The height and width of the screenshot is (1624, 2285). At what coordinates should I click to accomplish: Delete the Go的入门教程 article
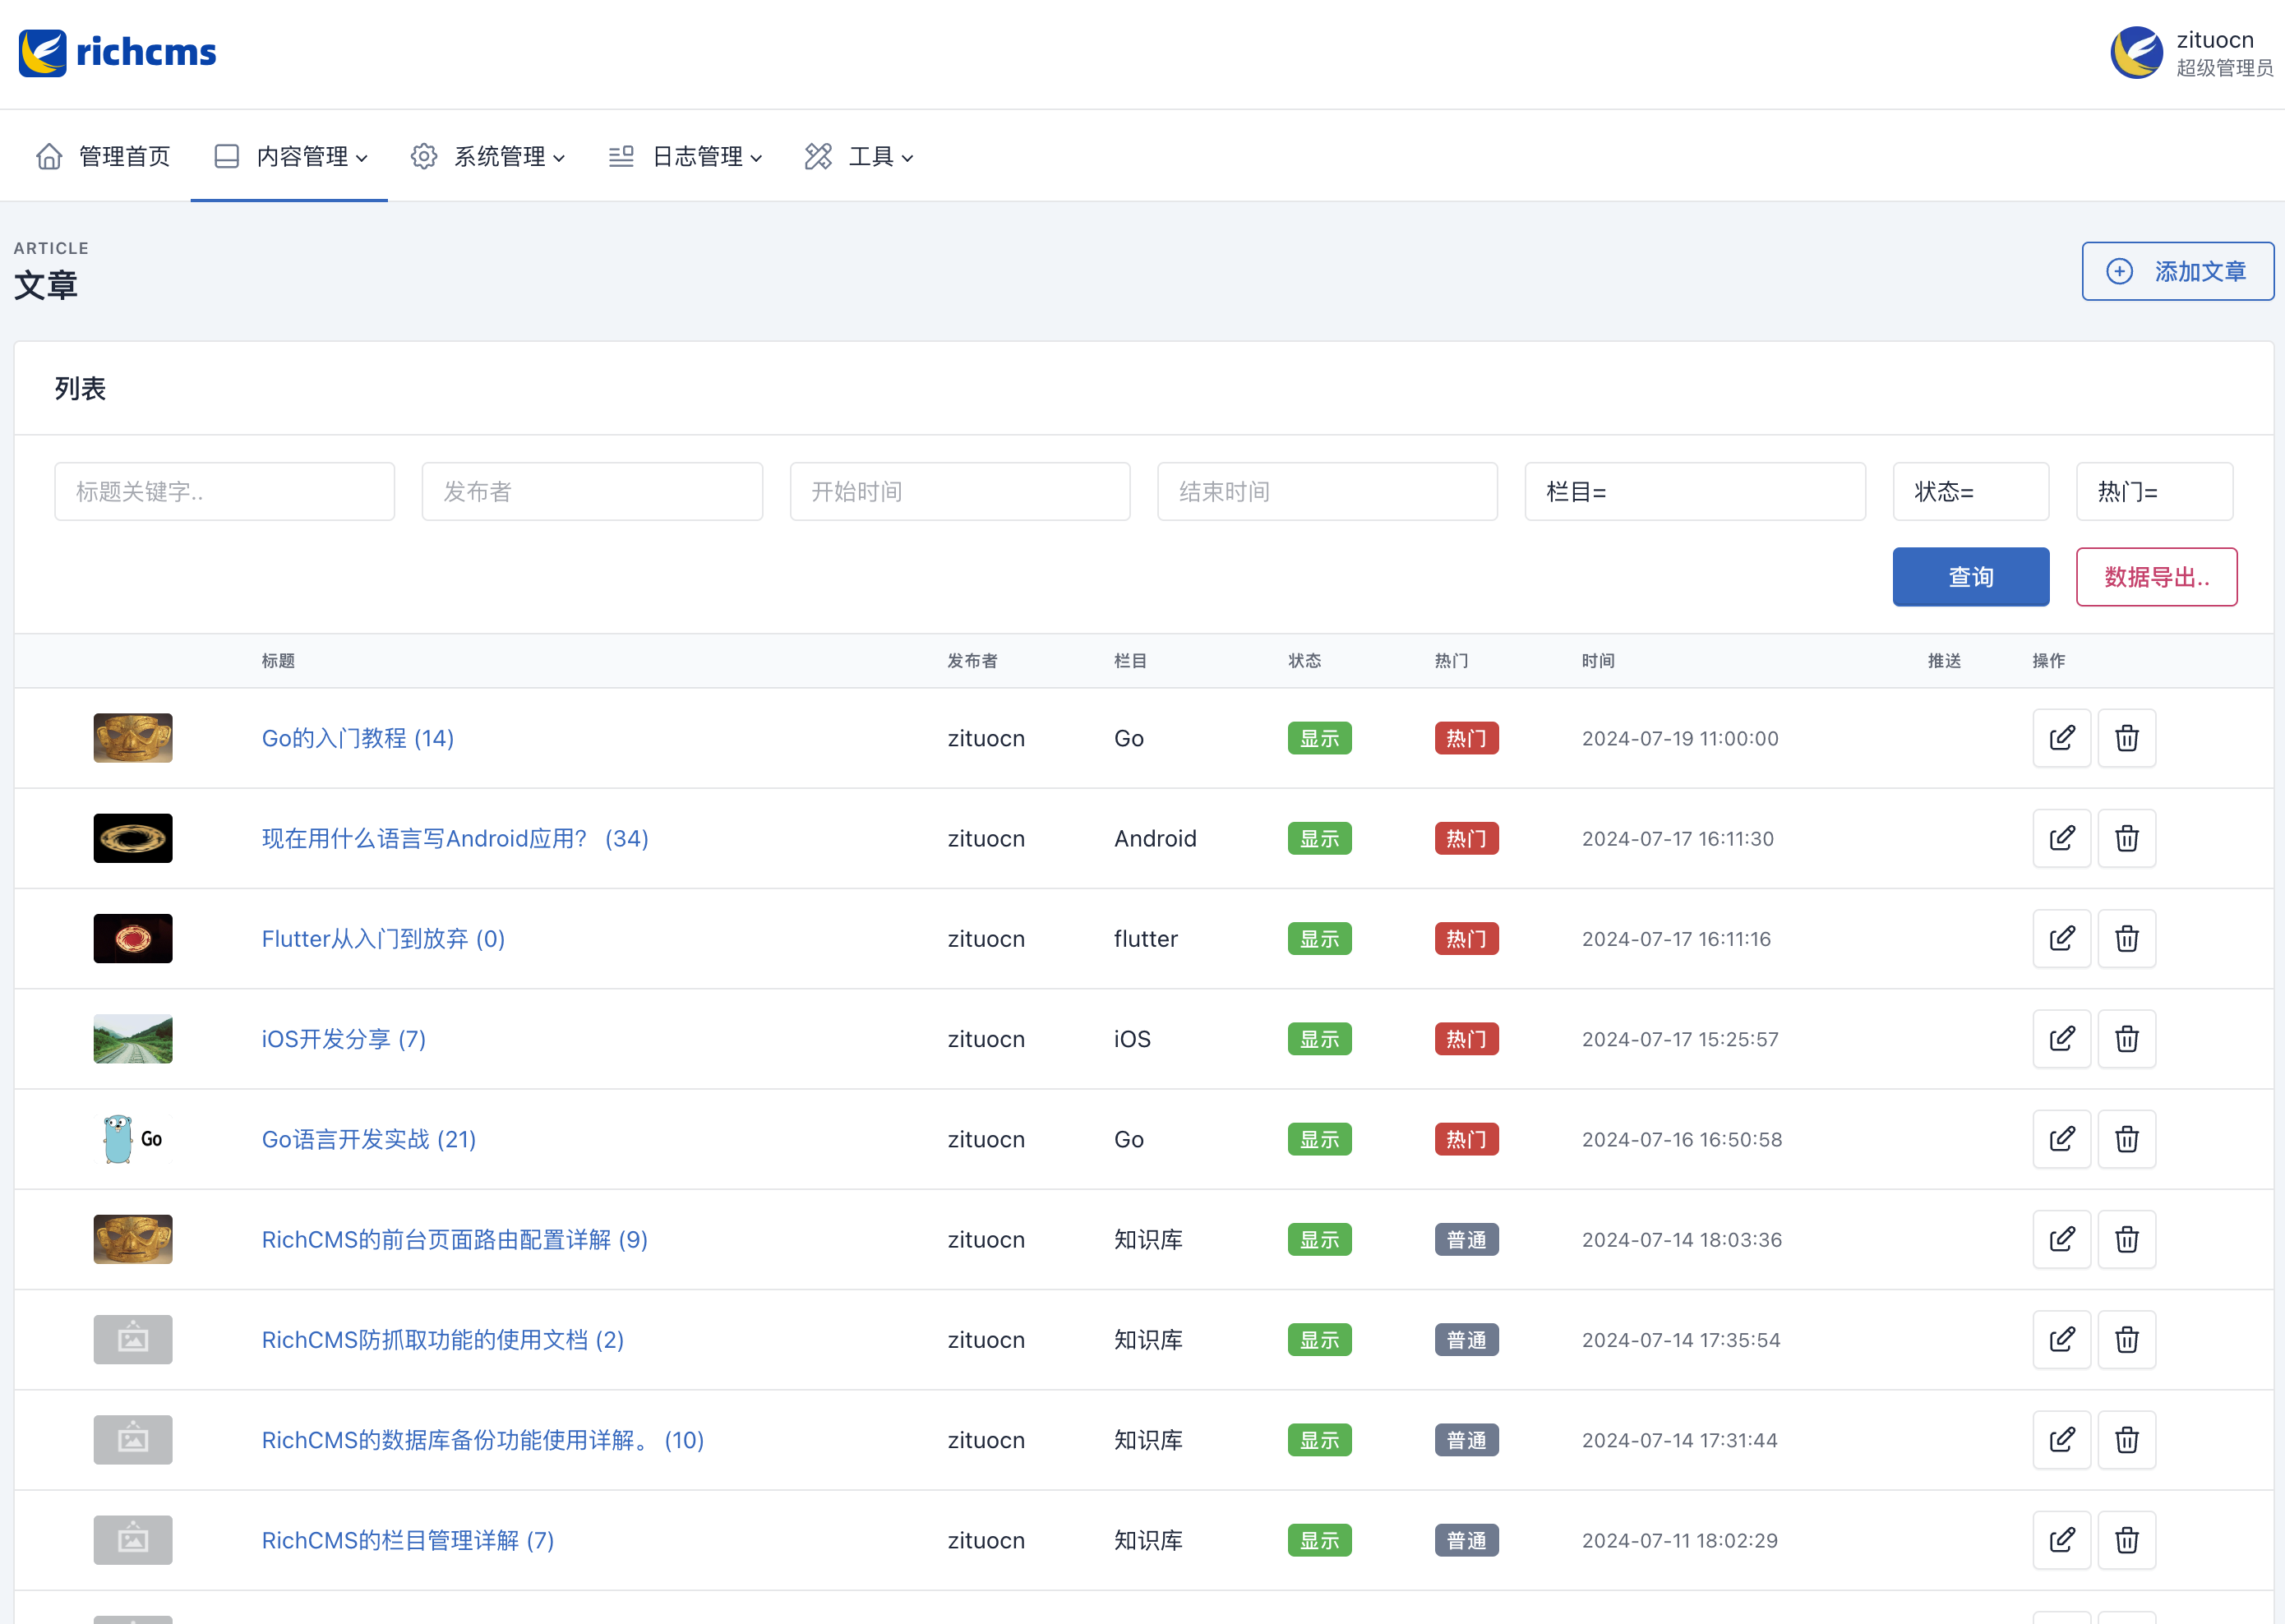pos(2126,738)
